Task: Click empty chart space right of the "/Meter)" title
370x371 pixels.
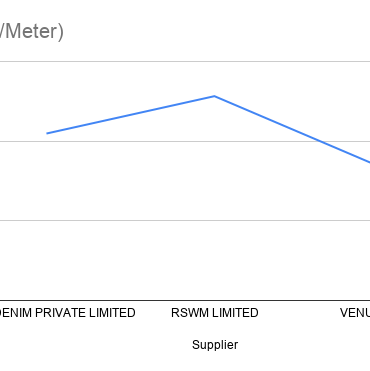Action: 217,32
